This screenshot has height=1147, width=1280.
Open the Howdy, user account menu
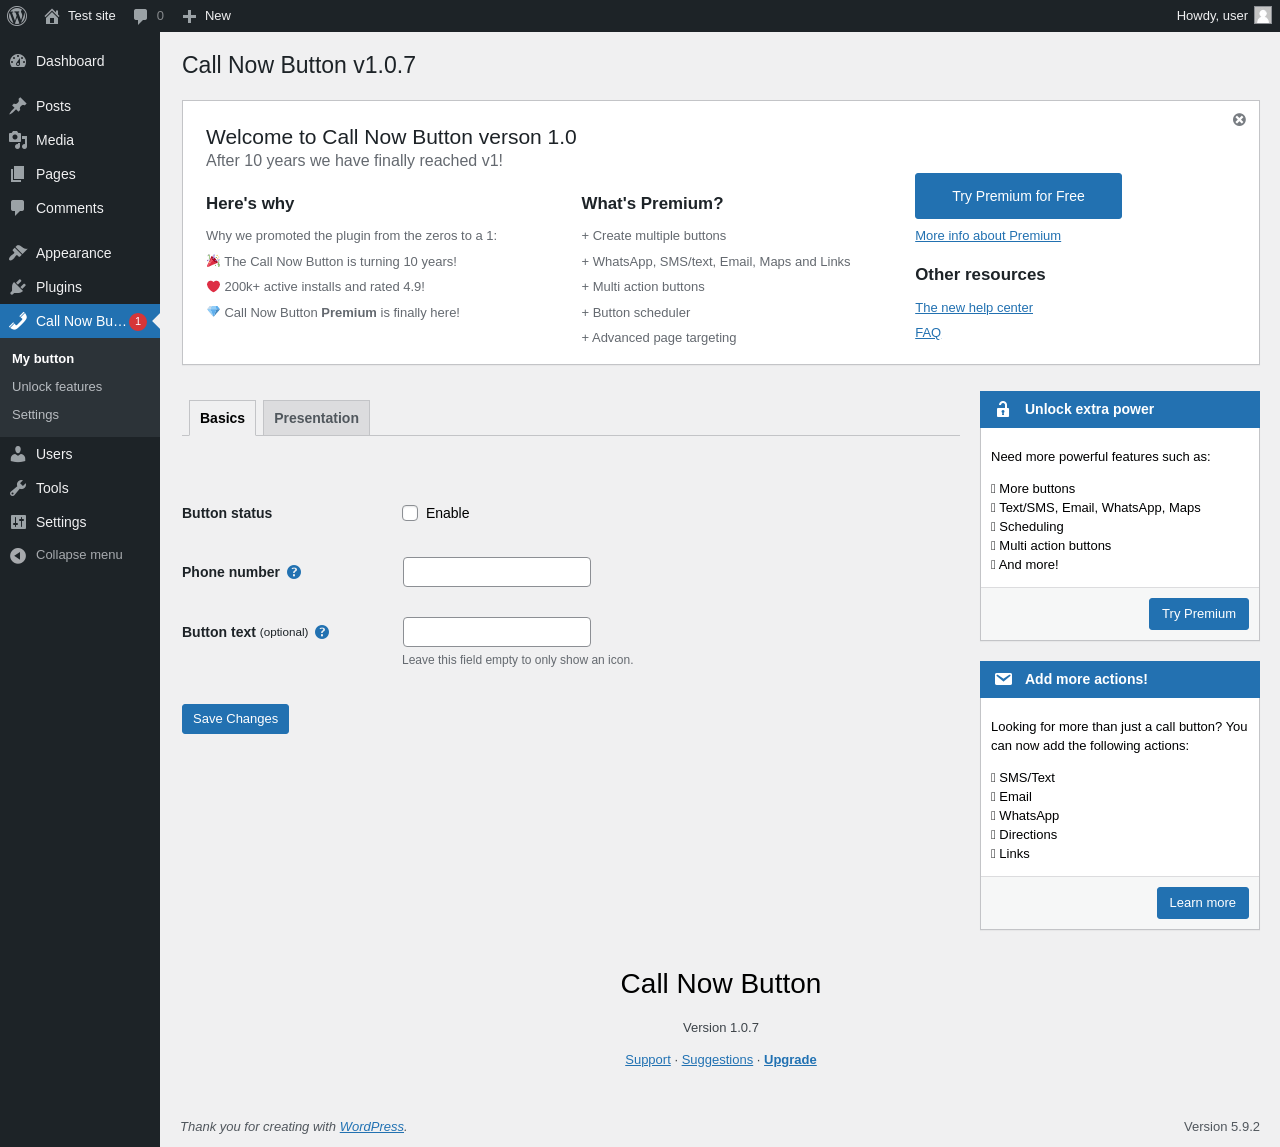click(1224, 16)
